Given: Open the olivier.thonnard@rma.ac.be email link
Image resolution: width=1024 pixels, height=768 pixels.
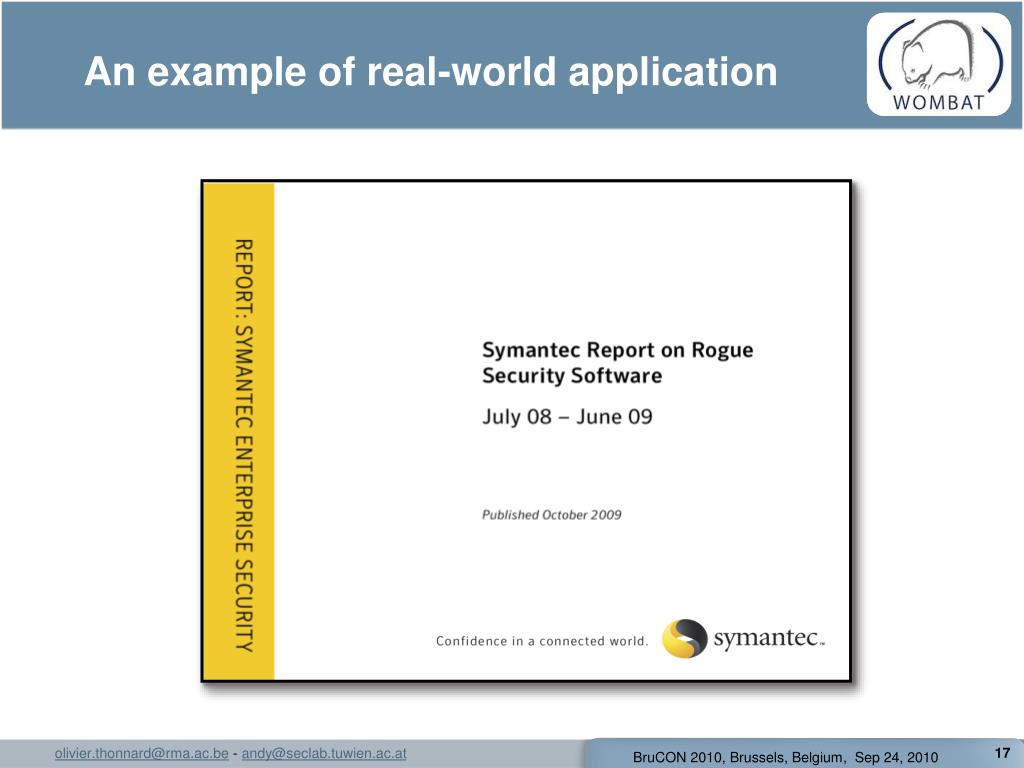Looking at the screenshot, I should 142,753.
